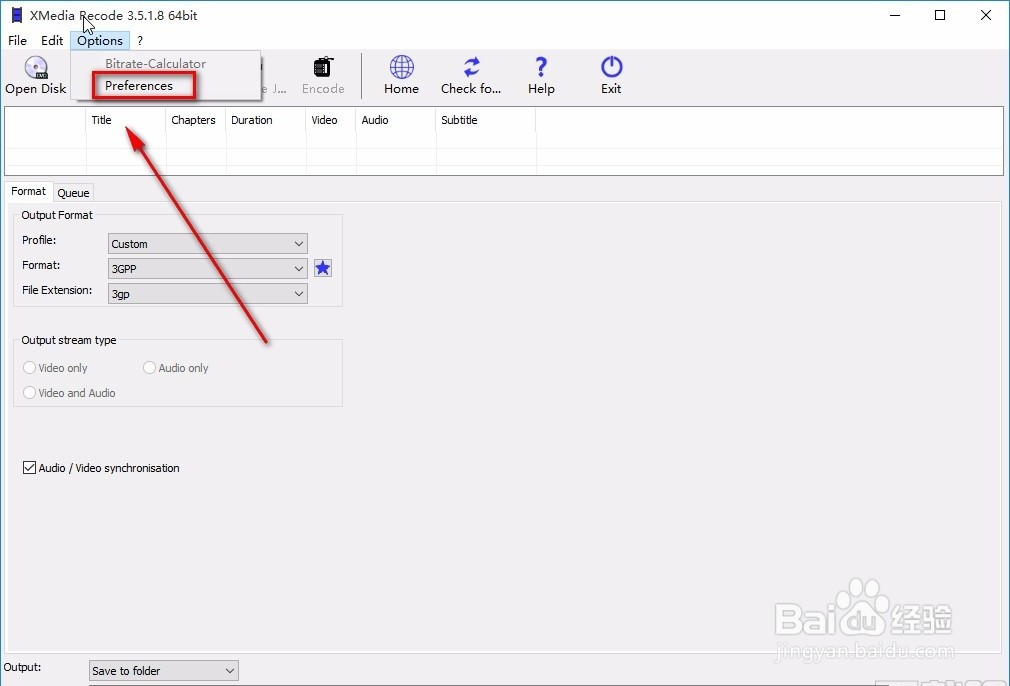Open the Home globe icon

pyautogui.click(x=401, y=67)
